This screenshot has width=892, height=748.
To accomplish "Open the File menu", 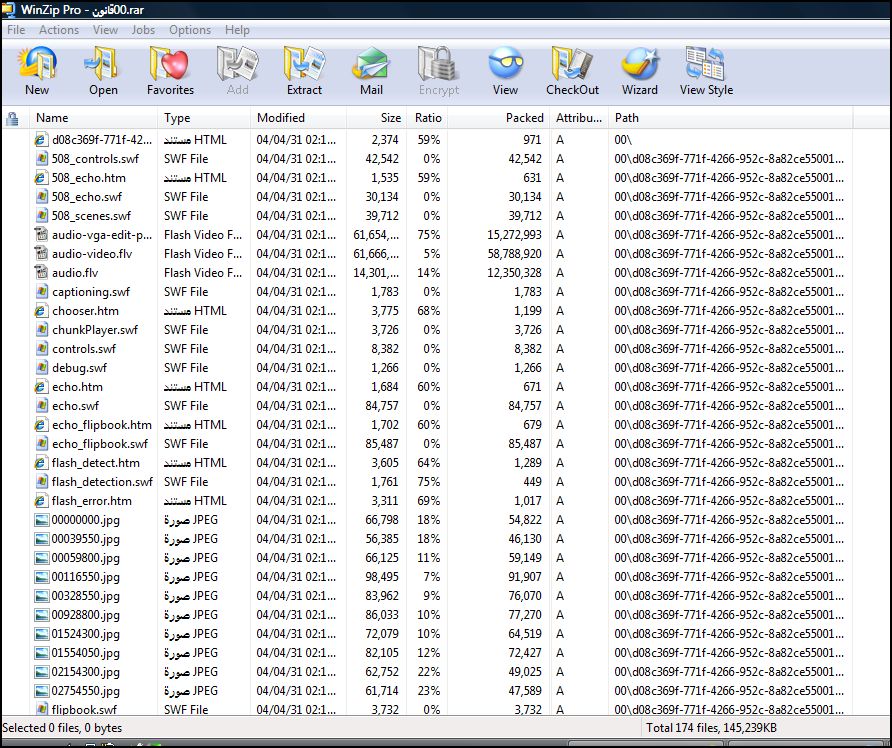I will pyautogui.click(x=16, y=30).
